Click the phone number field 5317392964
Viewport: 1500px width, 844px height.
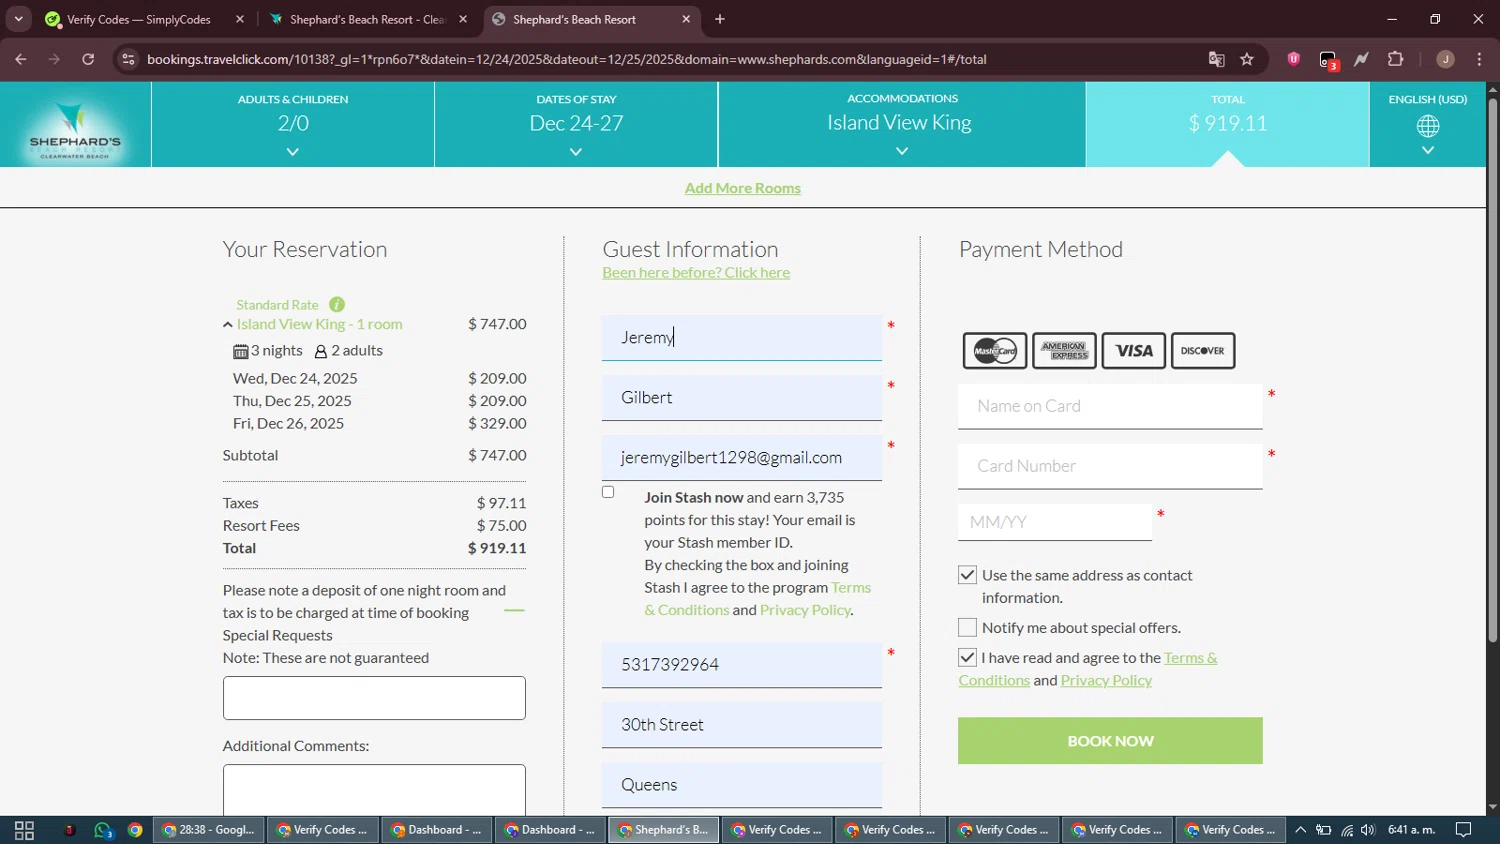742,665
